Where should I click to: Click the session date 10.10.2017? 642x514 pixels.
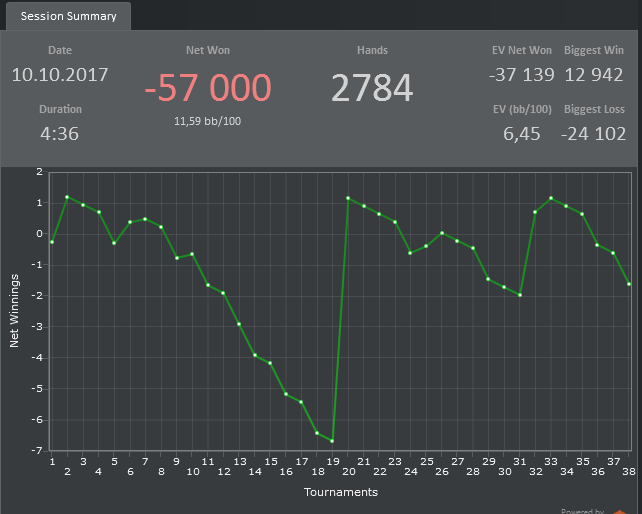(60, 75)
